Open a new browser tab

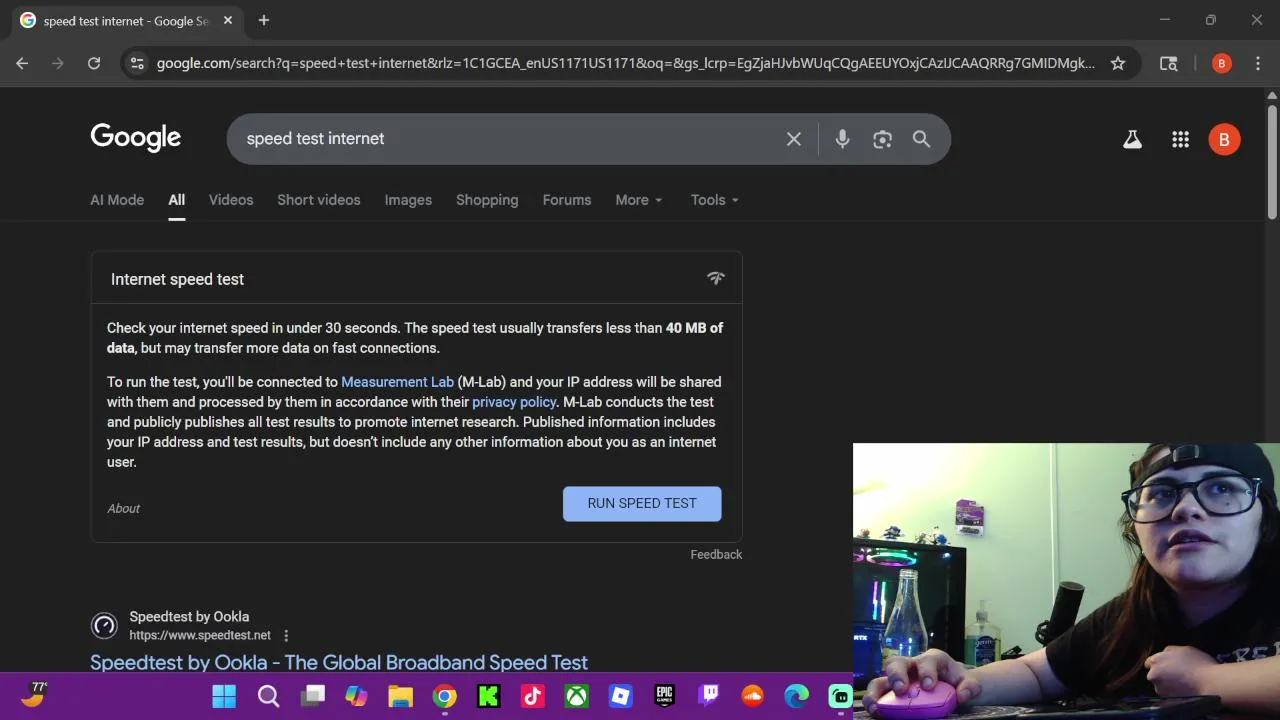click(264, 20)
